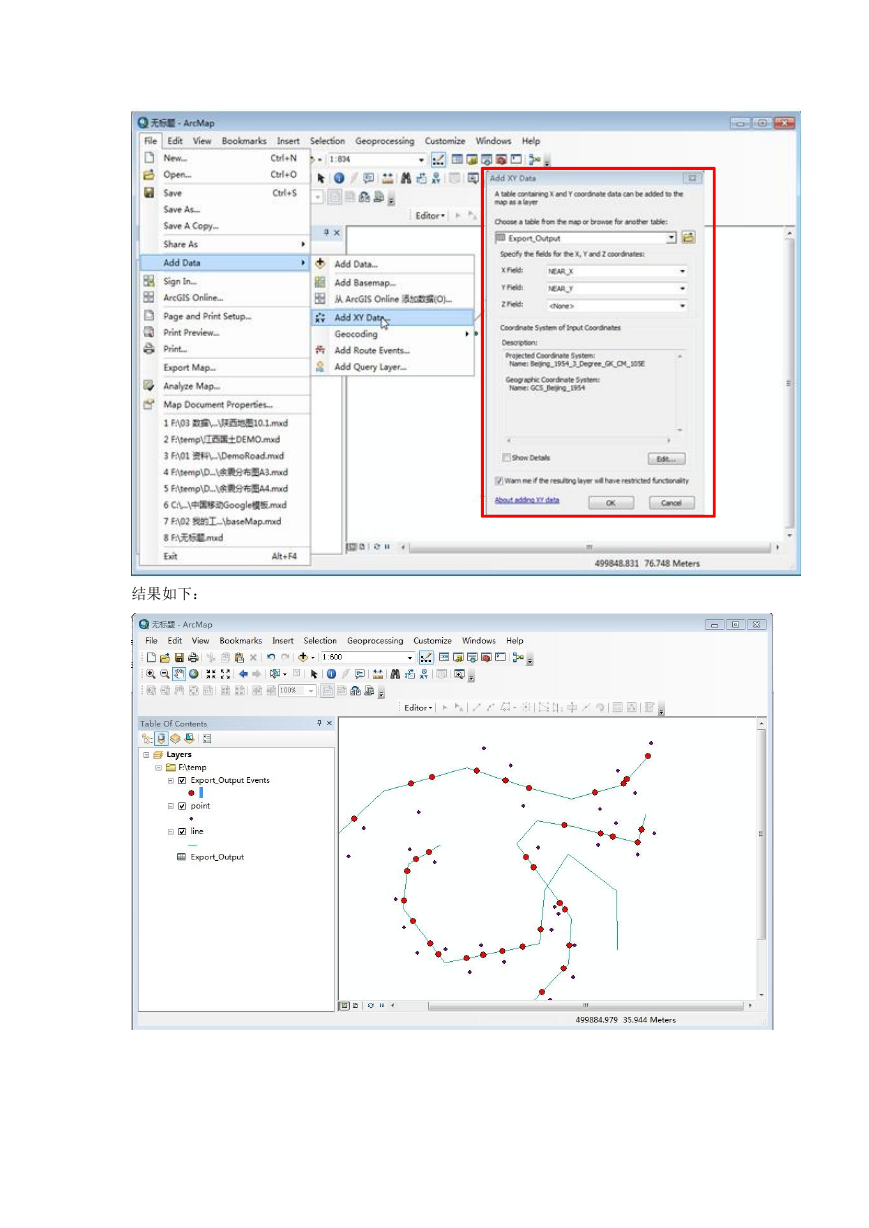
Task: Collapse Layers data frame in Table Of Contents
Action: (146, 754)
